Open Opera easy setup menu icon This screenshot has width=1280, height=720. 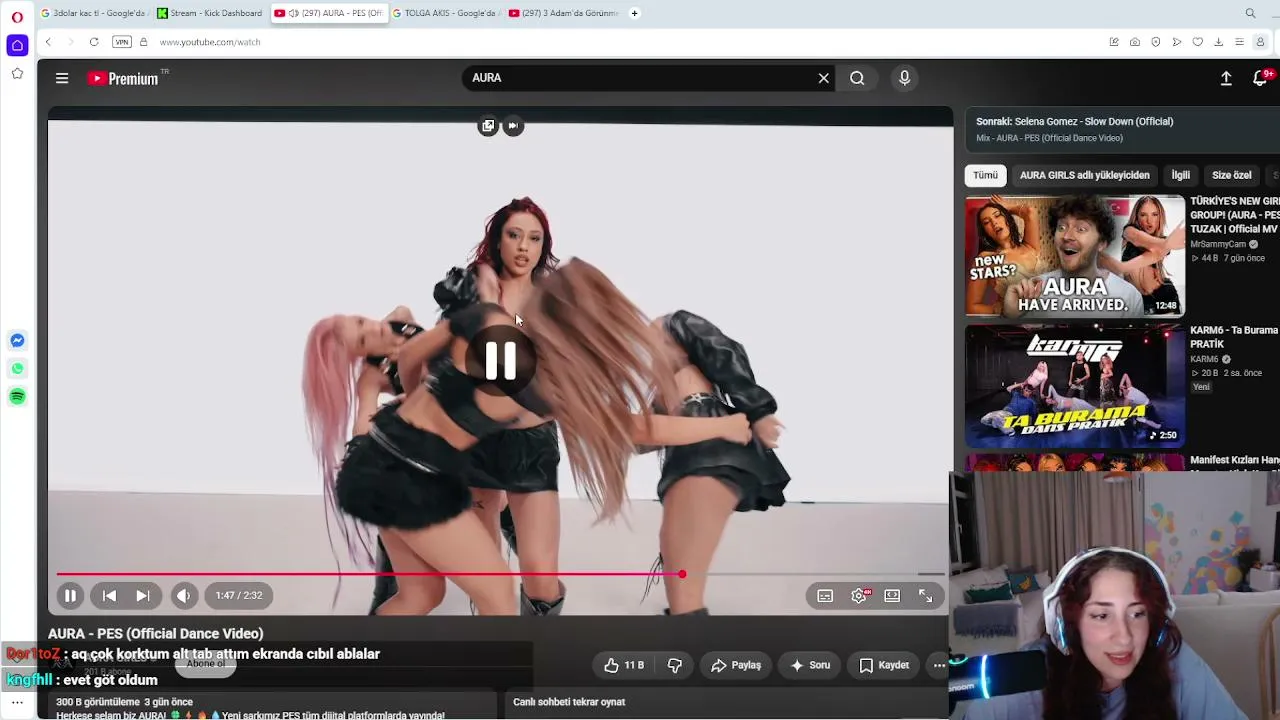[1240, 42]
